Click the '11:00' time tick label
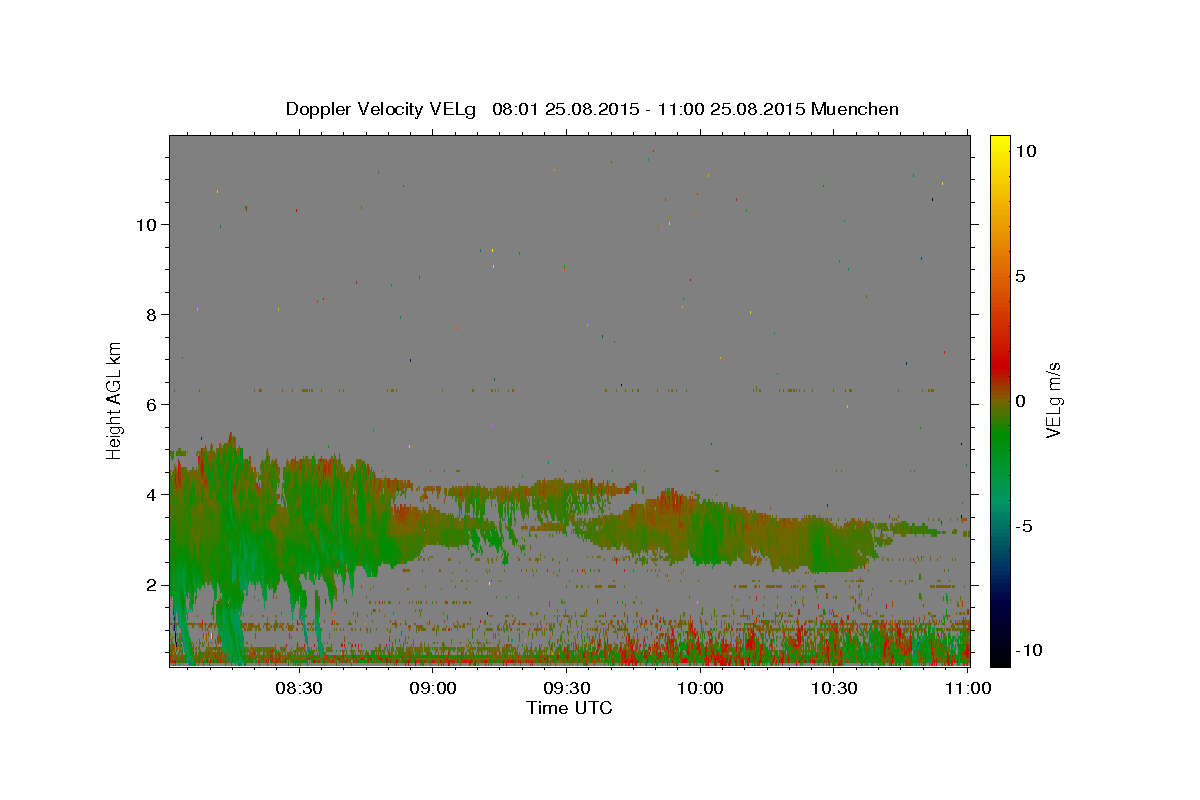 tap(968, 689)
